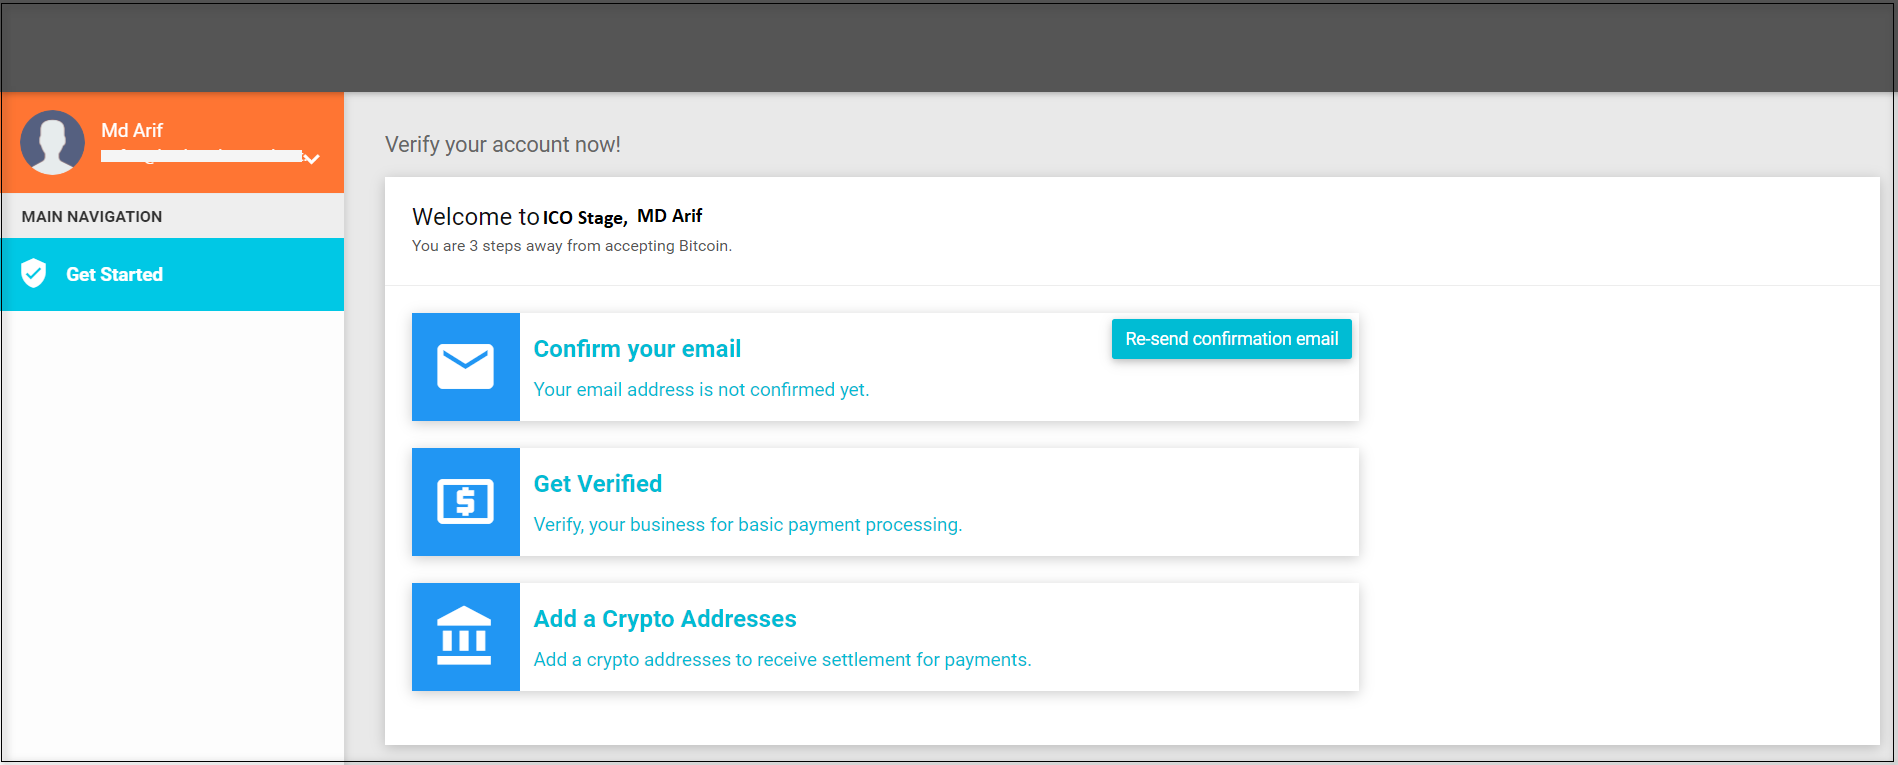Click the Main Navigation header label

(x=93, y=216)
